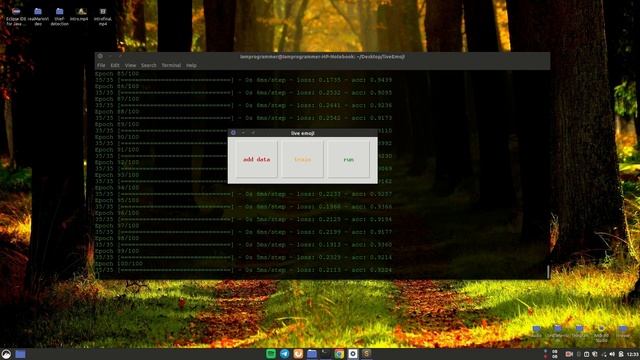
Task: Open the introfinal.mp4 desktop file
Action: (103, 17)
